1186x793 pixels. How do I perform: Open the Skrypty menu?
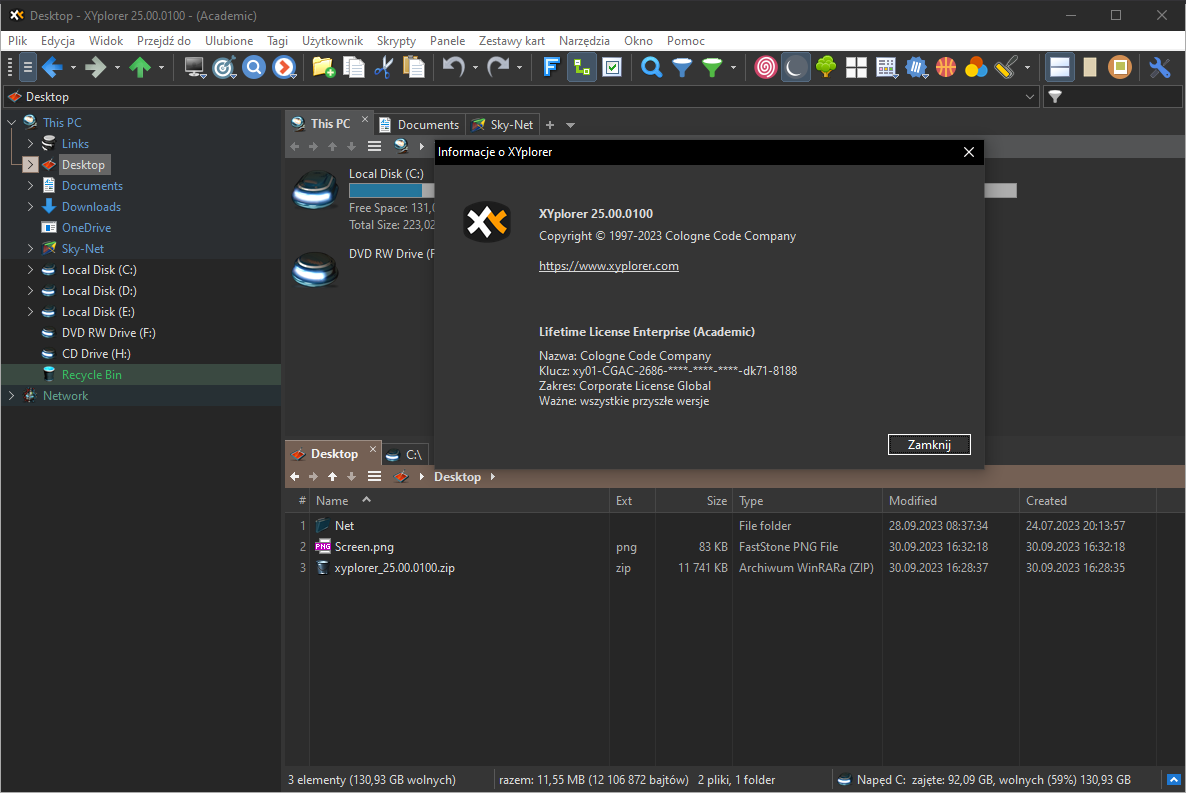coord(396,41)
